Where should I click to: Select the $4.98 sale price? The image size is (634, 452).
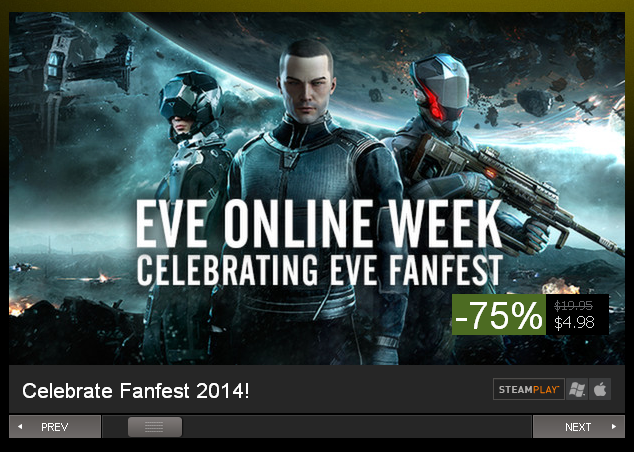(x=574, y=323)
